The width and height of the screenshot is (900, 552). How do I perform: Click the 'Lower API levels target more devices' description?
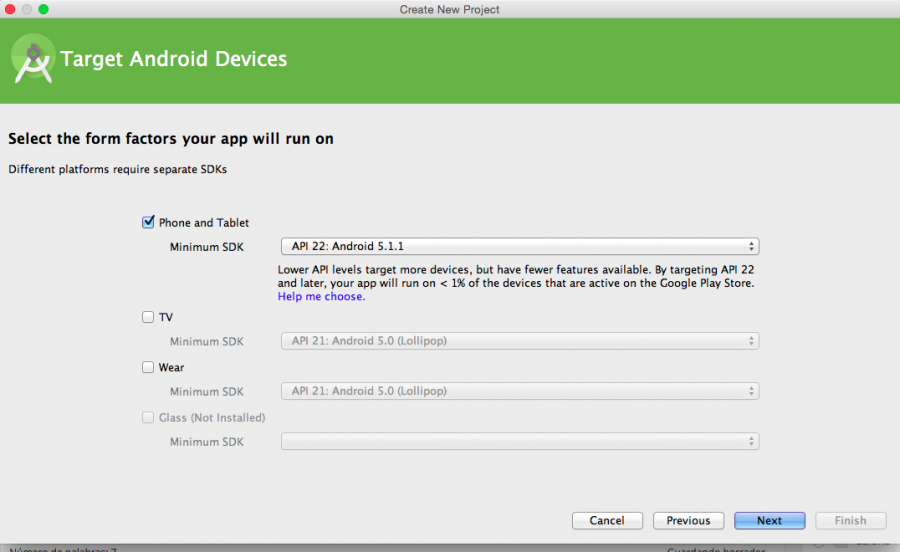(x=516, y=276)
